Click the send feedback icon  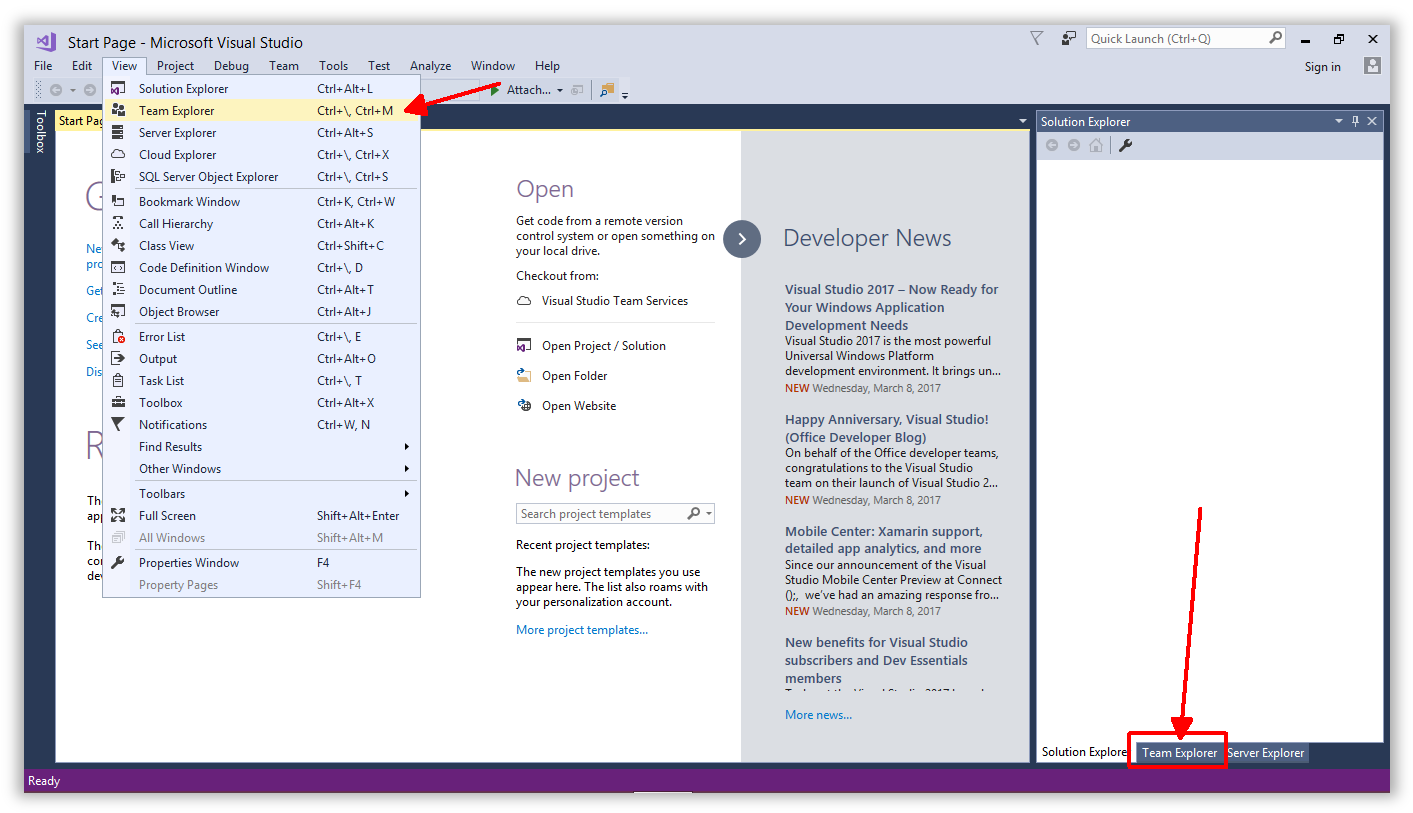click(x=1069, y=38)
